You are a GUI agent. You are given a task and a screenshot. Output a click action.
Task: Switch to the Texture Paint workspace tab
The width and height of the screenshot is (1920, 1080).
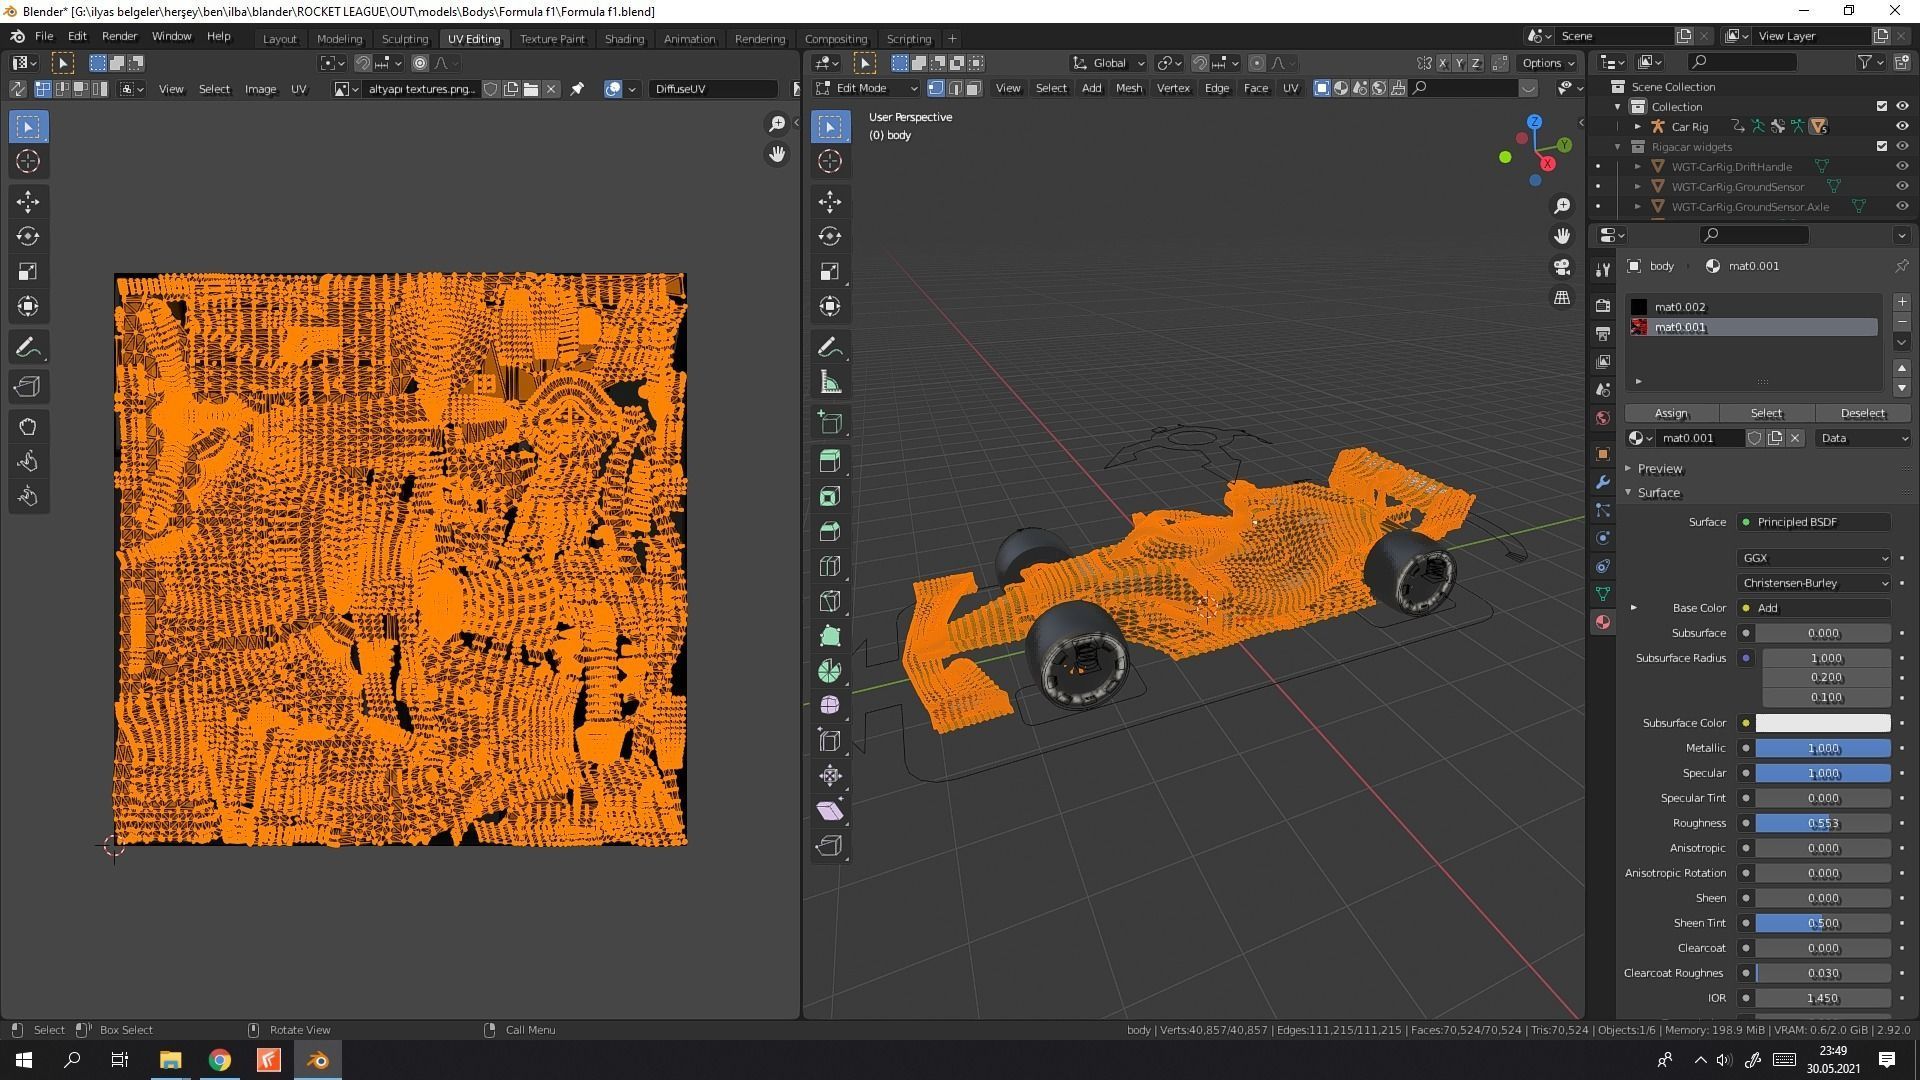tap(552, 39)
